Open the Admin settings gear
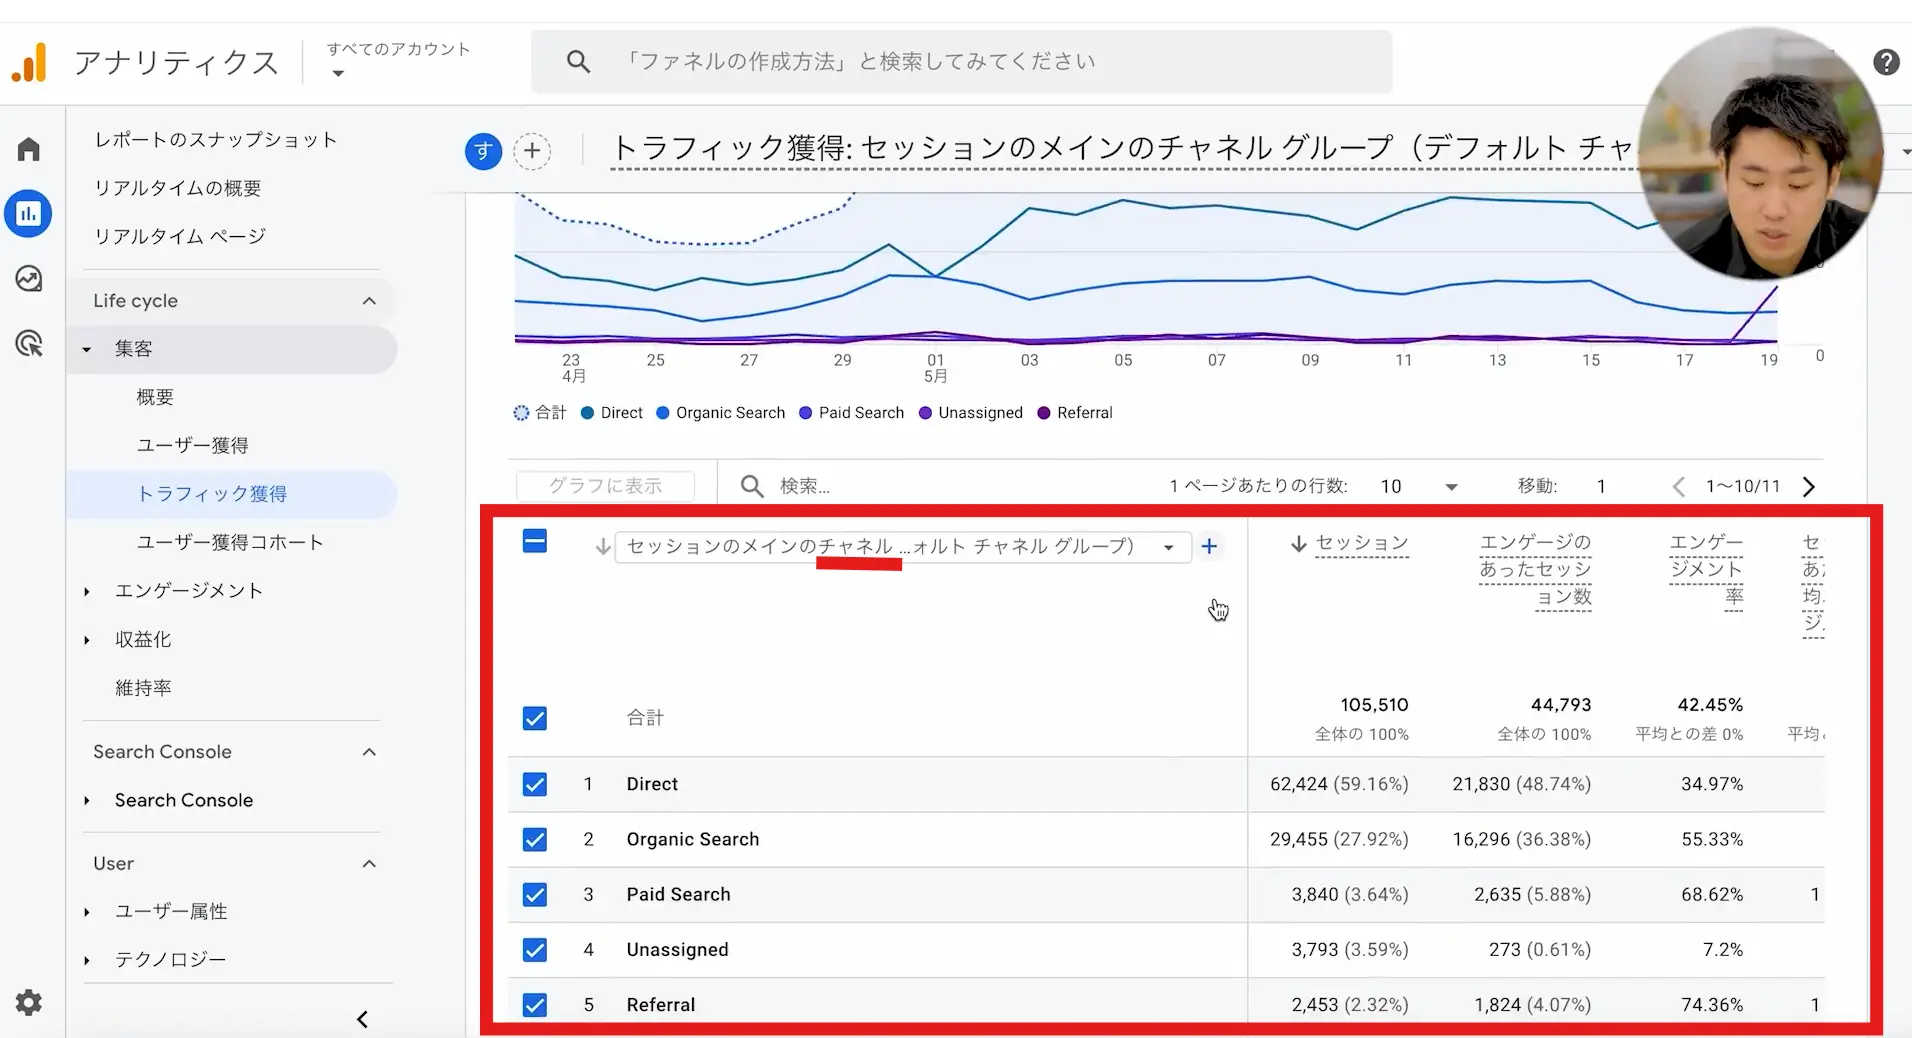This screenshot has height=1038, width=1912. (x=29, y=1002)
